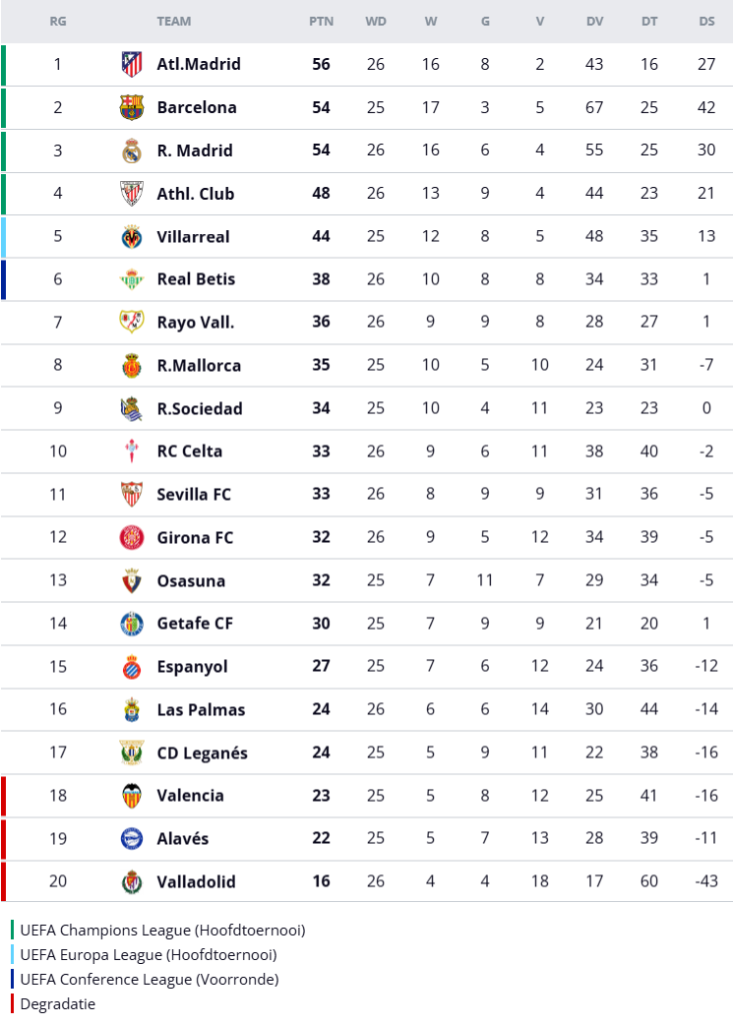Open the Athl. Club team link
This screenshot has height=1024, width=733.
195,193
